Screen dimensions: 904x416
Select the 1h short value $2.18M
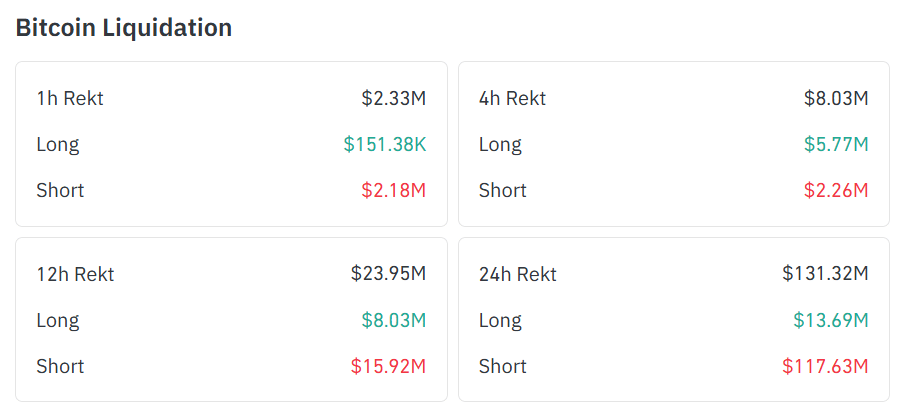pyautogui.click(x=394, y=190)
